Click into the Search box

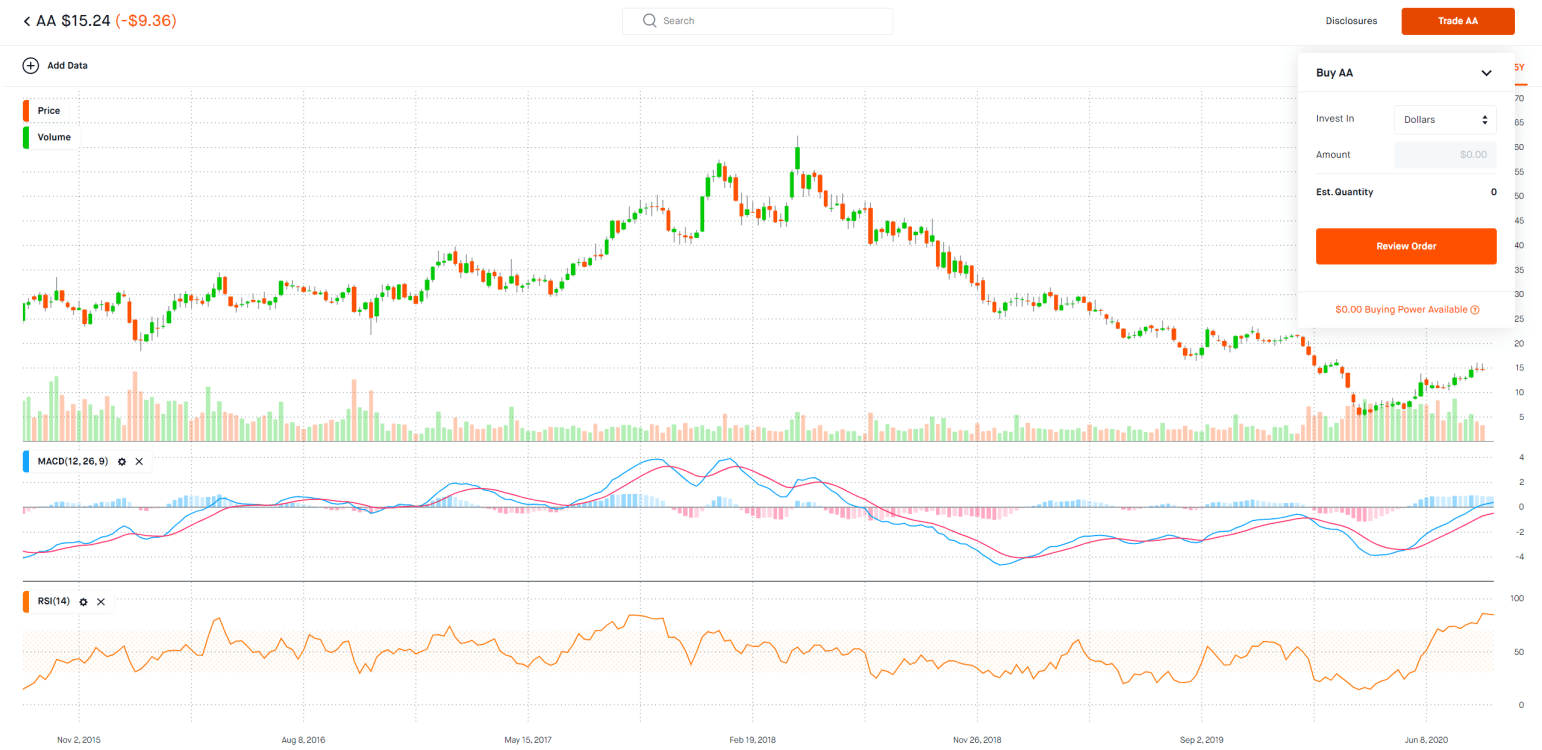(770, 21)
